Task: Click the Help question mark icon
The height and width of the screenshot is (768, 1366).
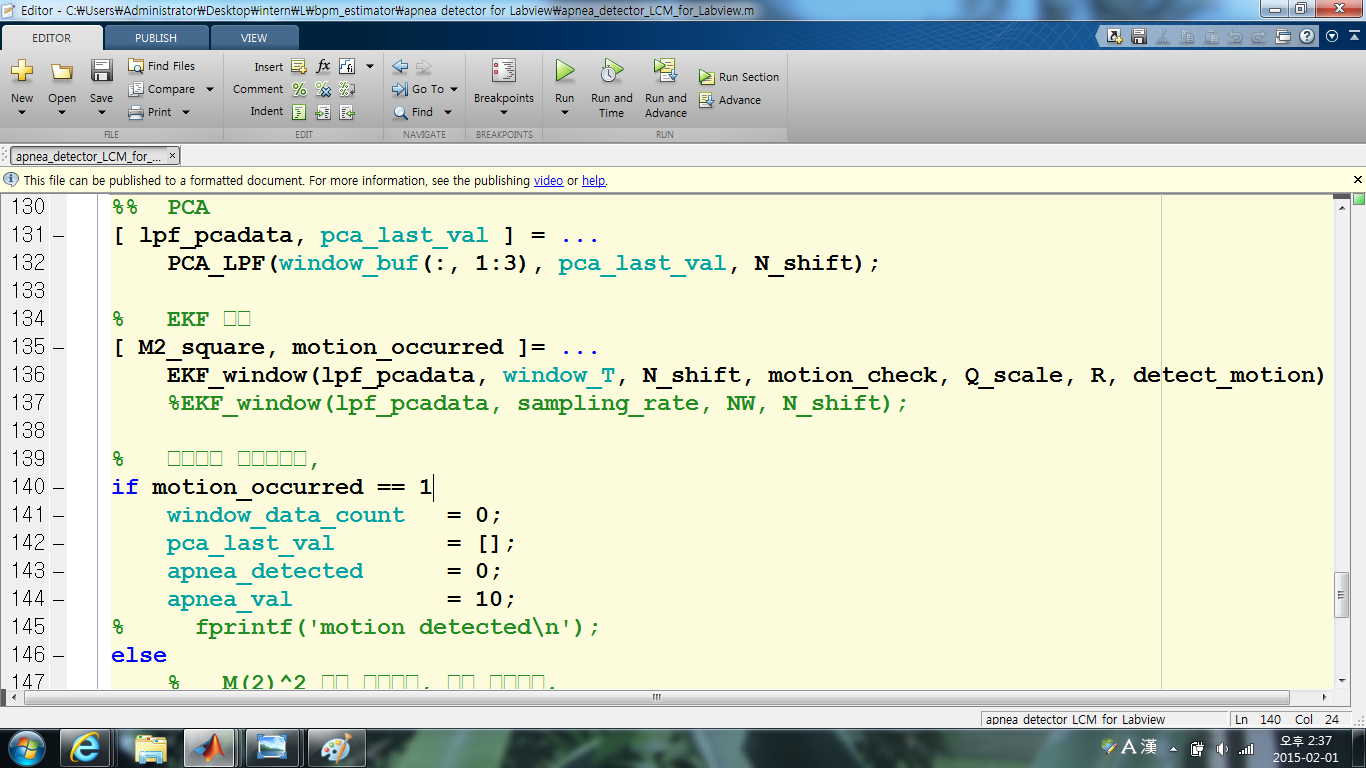Action: click(x=1307, y=37)
